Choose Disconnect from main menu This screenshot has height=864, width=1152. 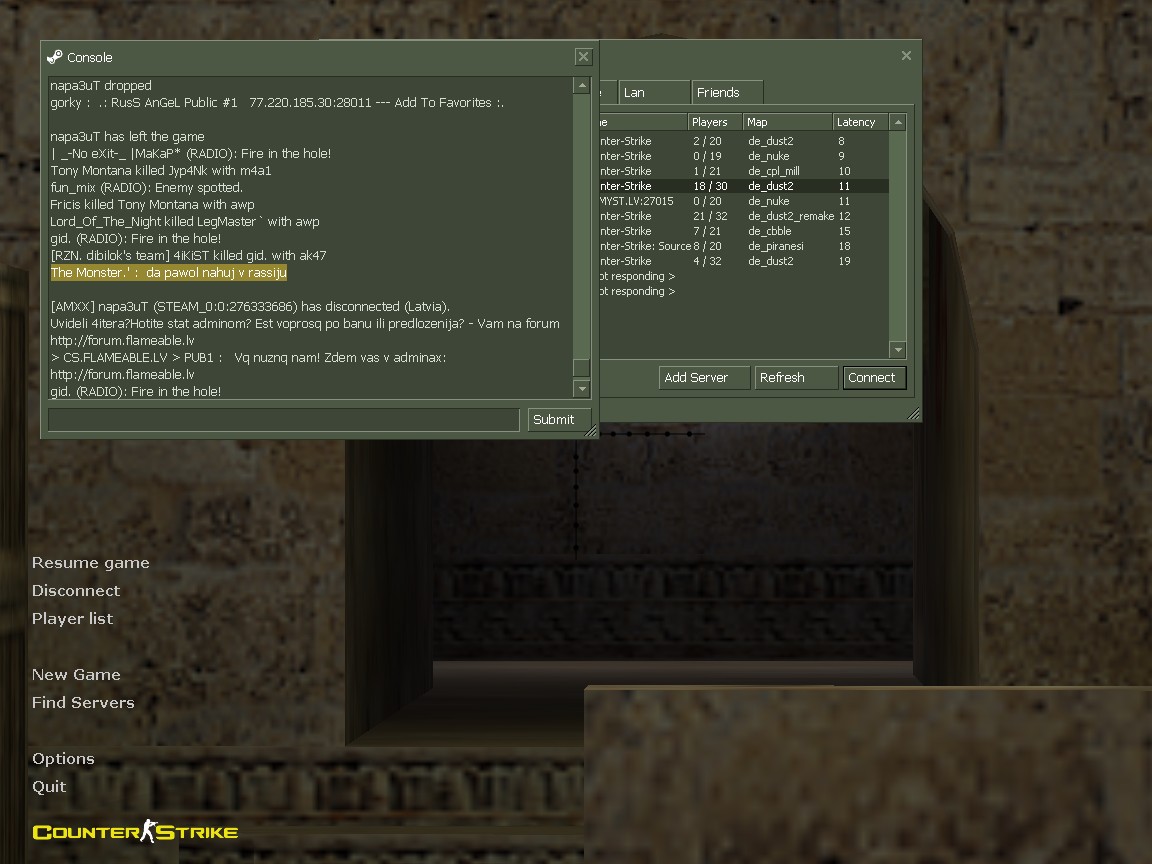76,591
